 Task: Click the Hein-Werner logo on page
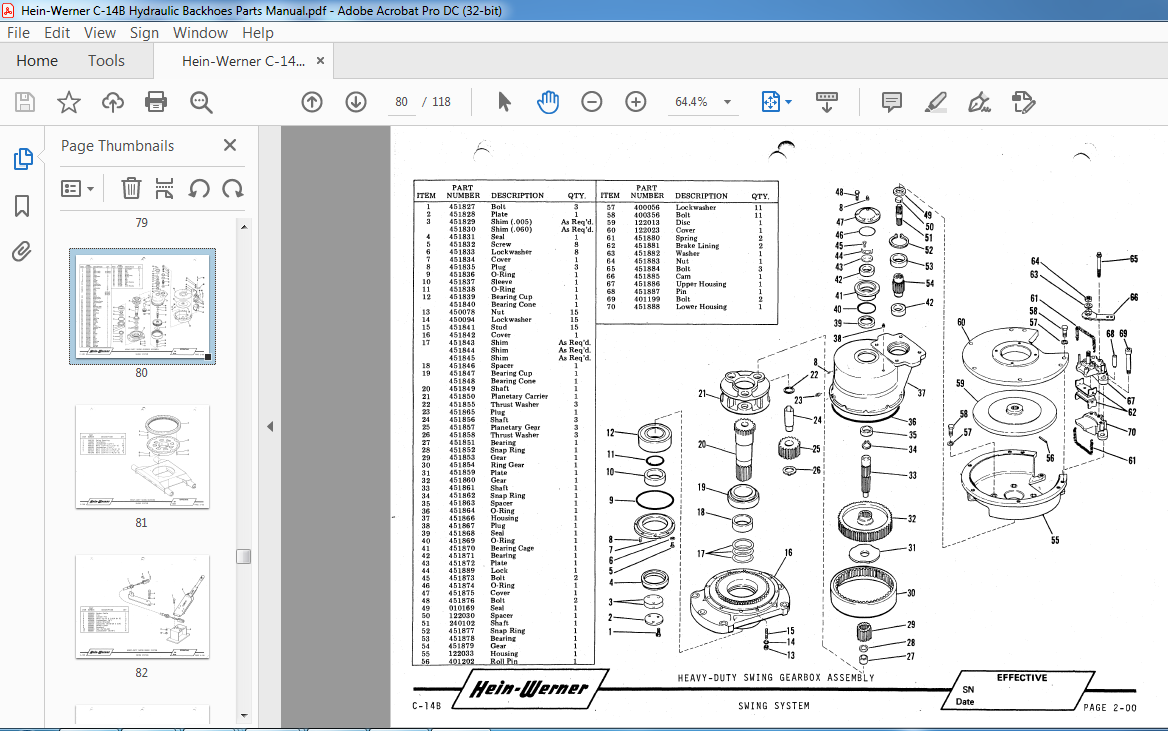point(530,689)
